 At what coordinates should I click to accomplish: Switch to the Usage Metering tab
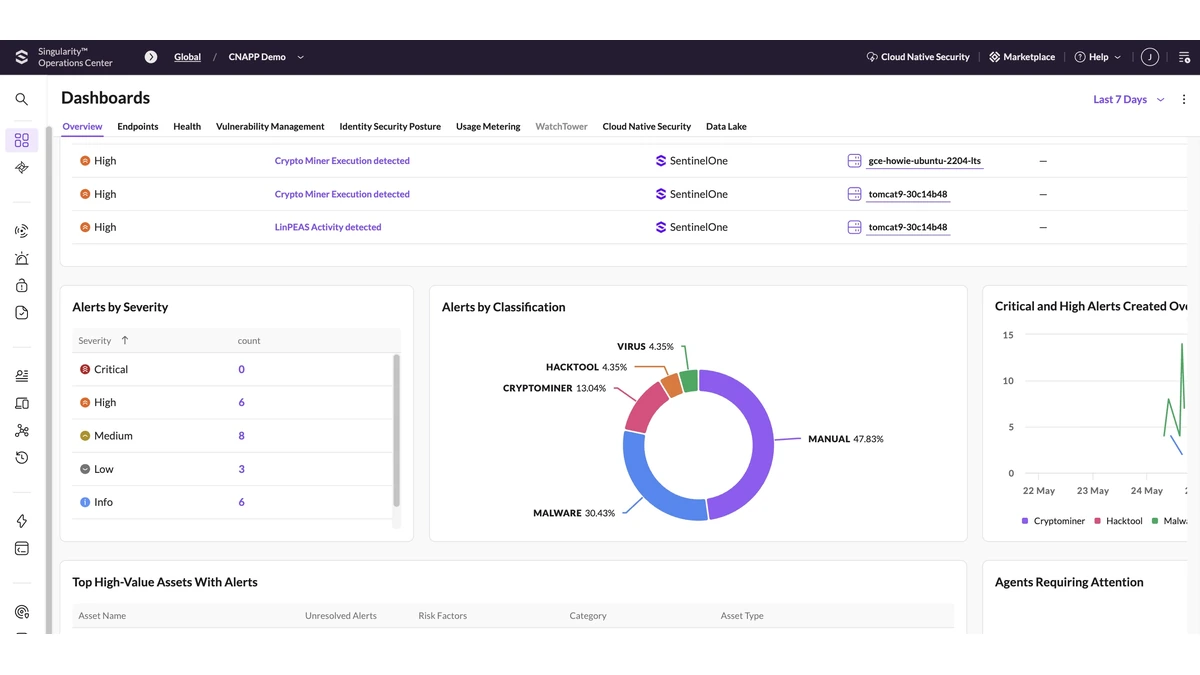488,127
